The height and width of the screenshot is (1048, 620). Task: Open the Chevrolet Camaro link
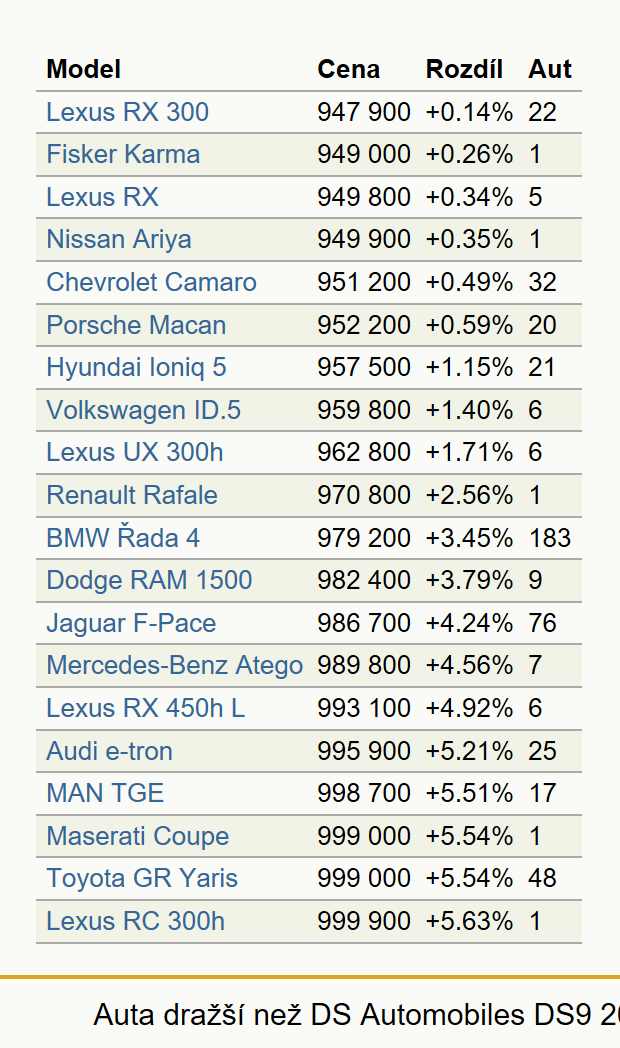[x=152, y=282]
